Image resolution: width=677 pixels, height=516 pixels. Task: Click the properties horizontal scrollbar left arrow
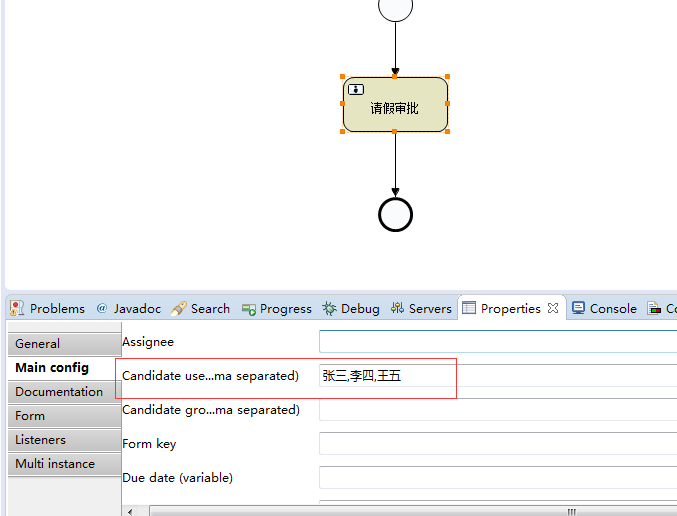[x=130, y=512]
